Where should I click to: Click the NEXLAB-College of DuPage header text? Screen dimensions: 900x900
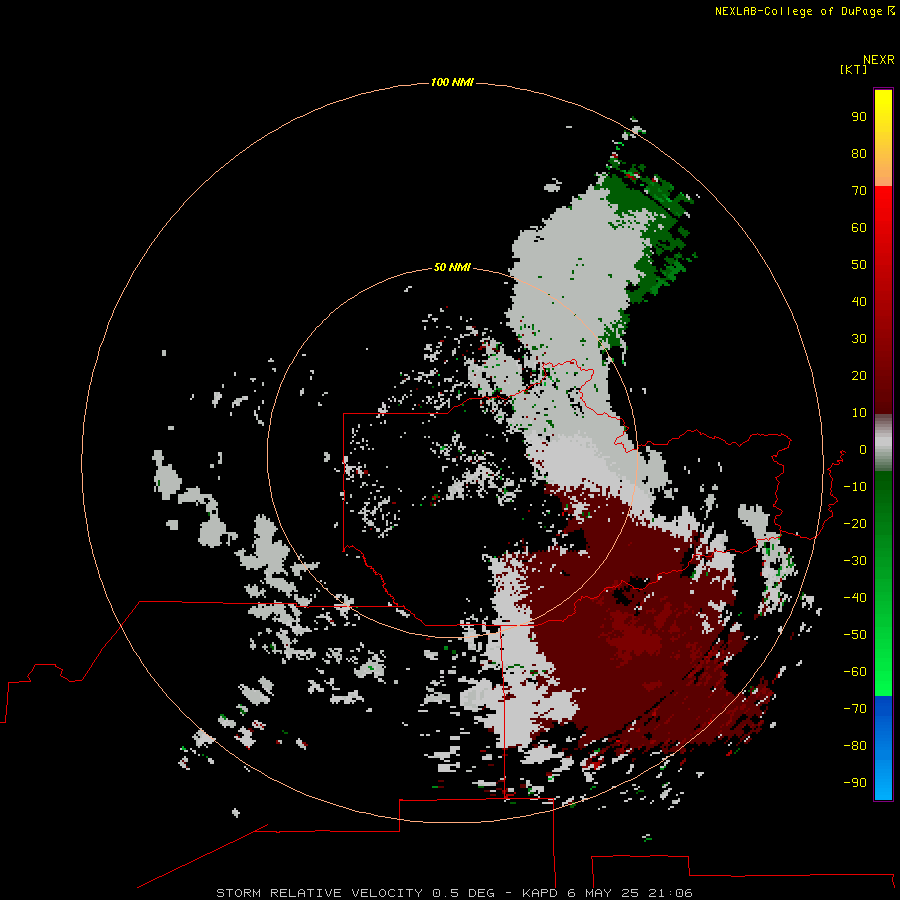(x=804, y=11)
